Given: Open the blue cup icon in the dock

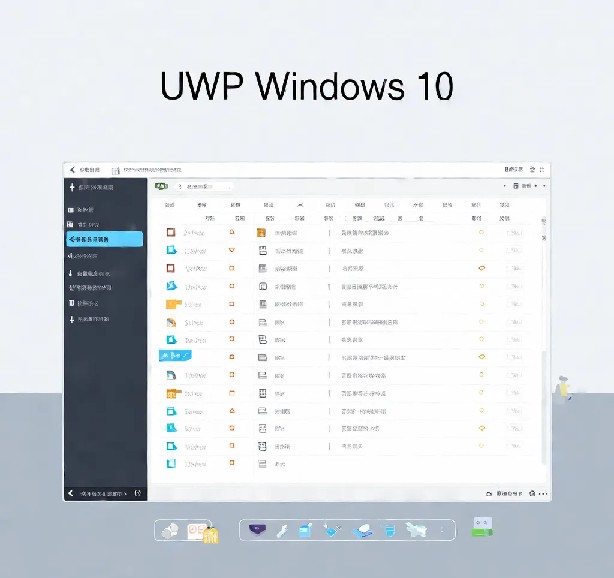Looking at the screenshot, I should (x=390, y=531).
